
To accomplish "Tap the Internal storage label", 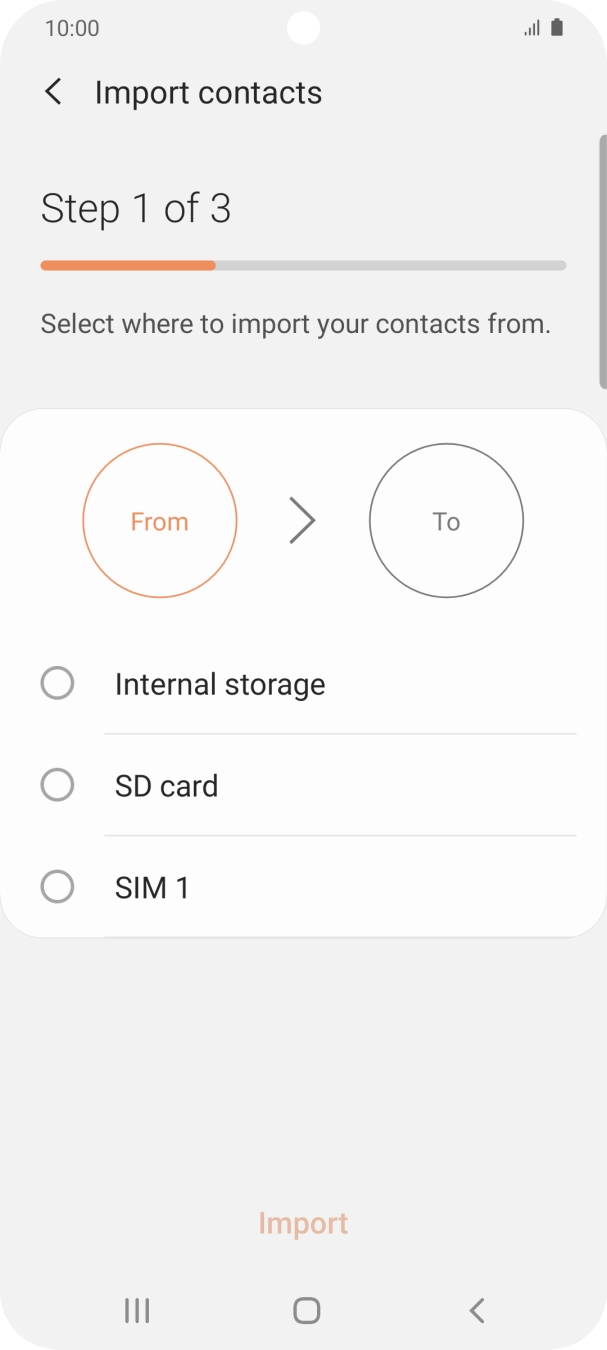I will click(x=220, y=685).
